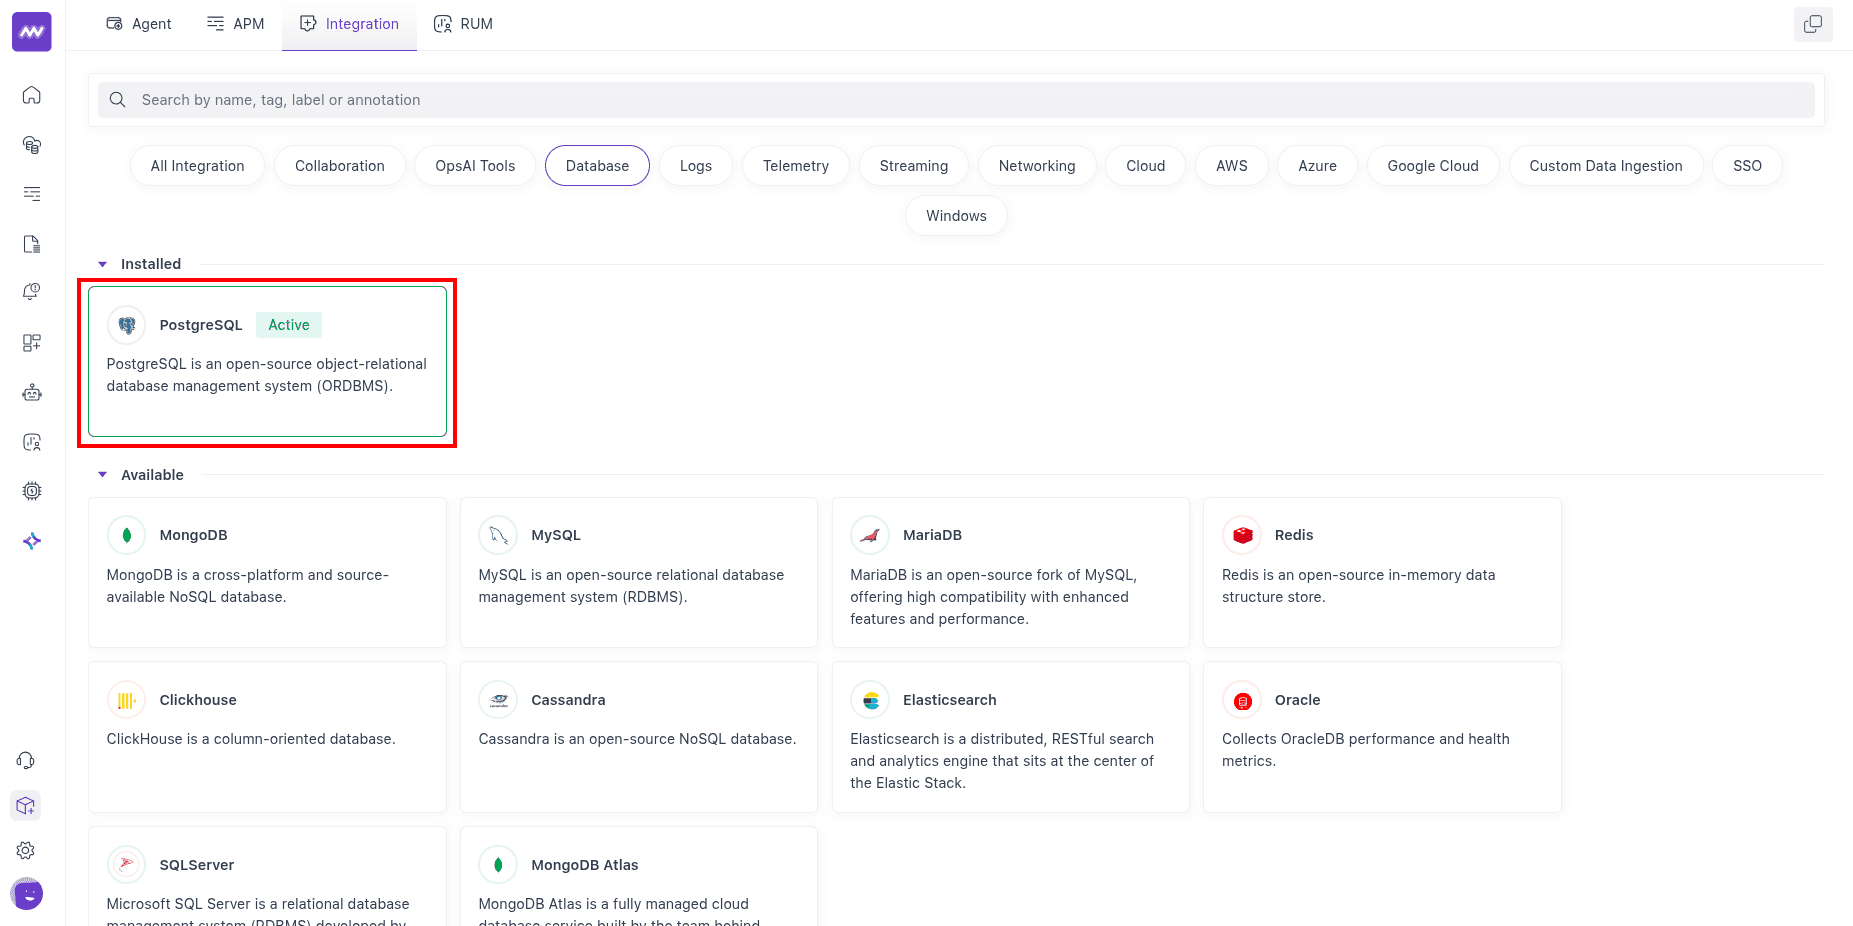Select the AI bot sidebar icon
This screenshot has width=1853, height=926.
point(31,392)
